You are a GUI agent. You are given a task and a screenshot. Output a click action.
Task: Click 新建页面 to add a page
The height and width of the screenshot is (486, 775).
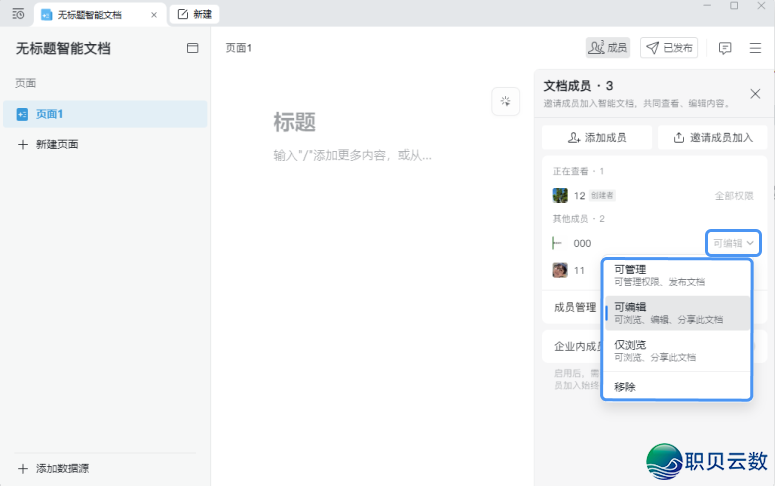click(48, 144)
